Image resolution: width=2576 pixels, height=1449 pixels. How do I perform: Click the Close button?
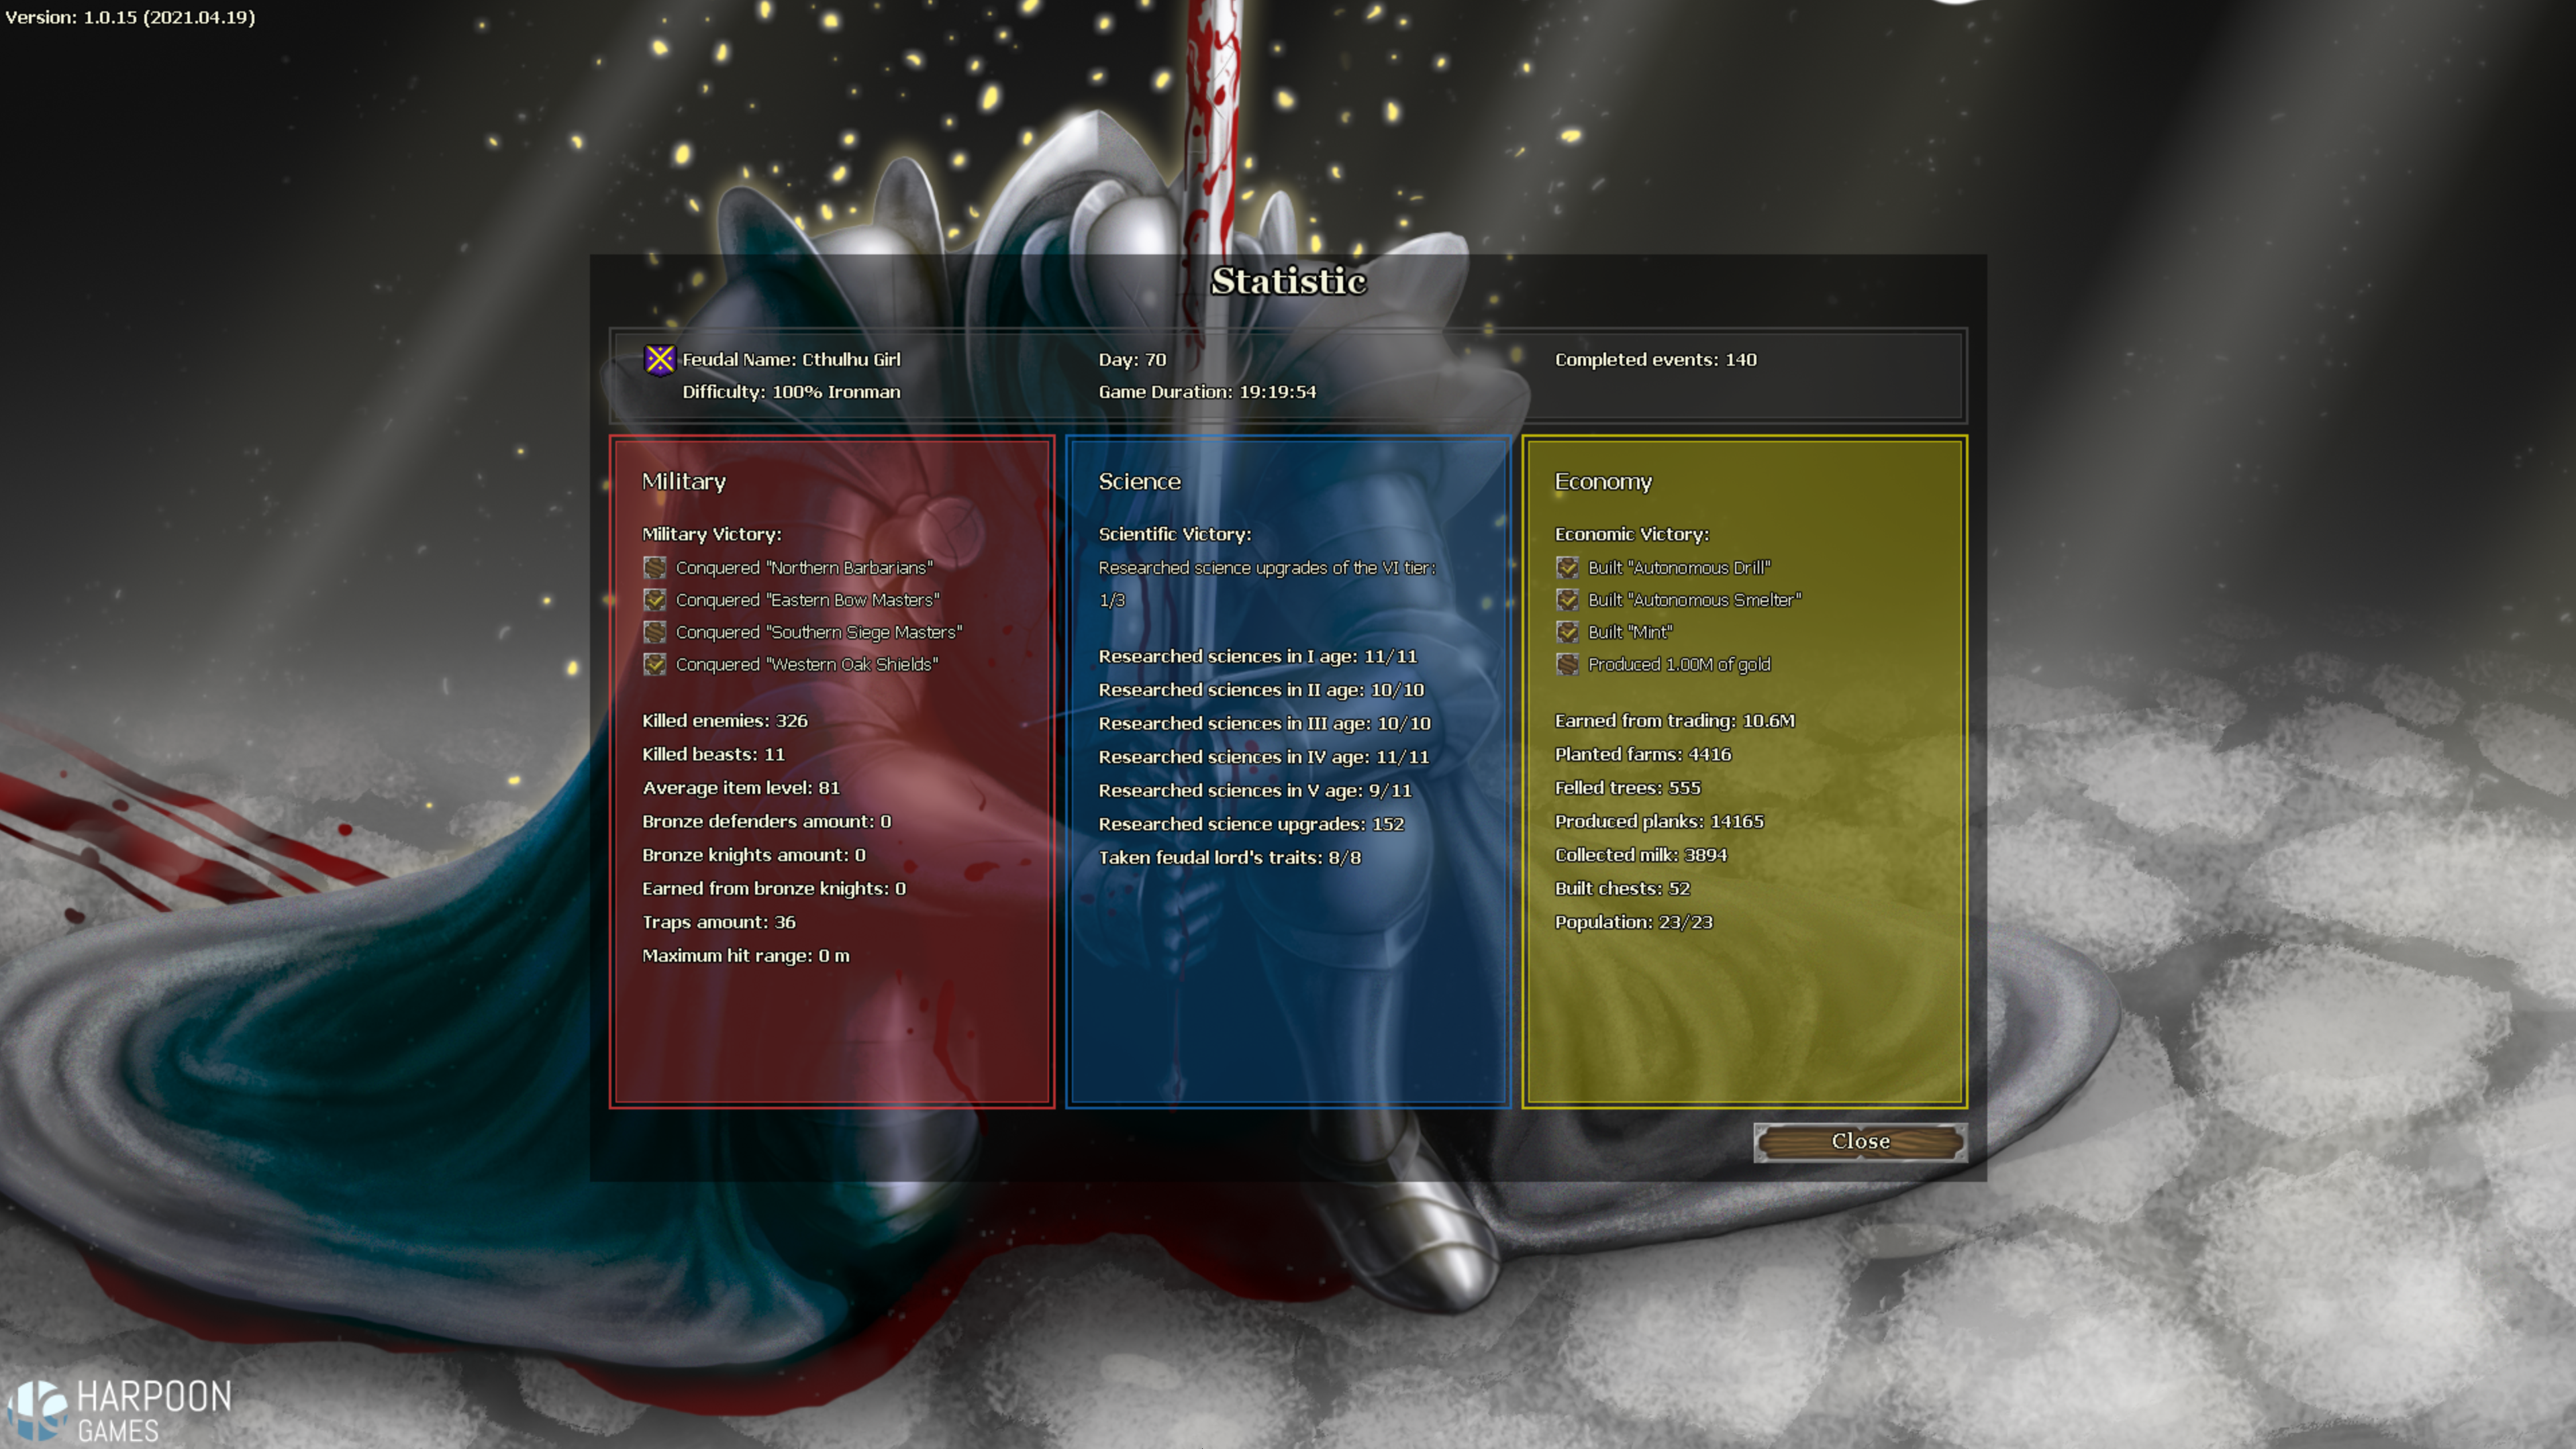(x=1860, y=1141)
